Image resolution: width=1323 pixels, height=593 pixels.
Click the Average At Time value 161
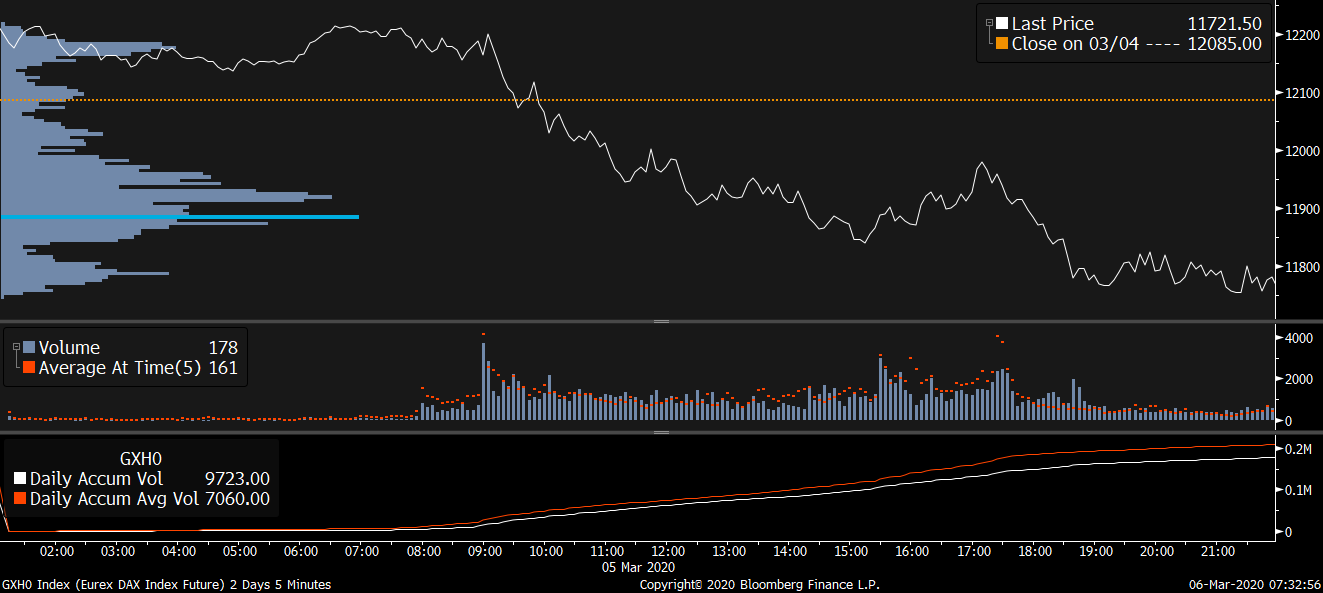point(223,367)
